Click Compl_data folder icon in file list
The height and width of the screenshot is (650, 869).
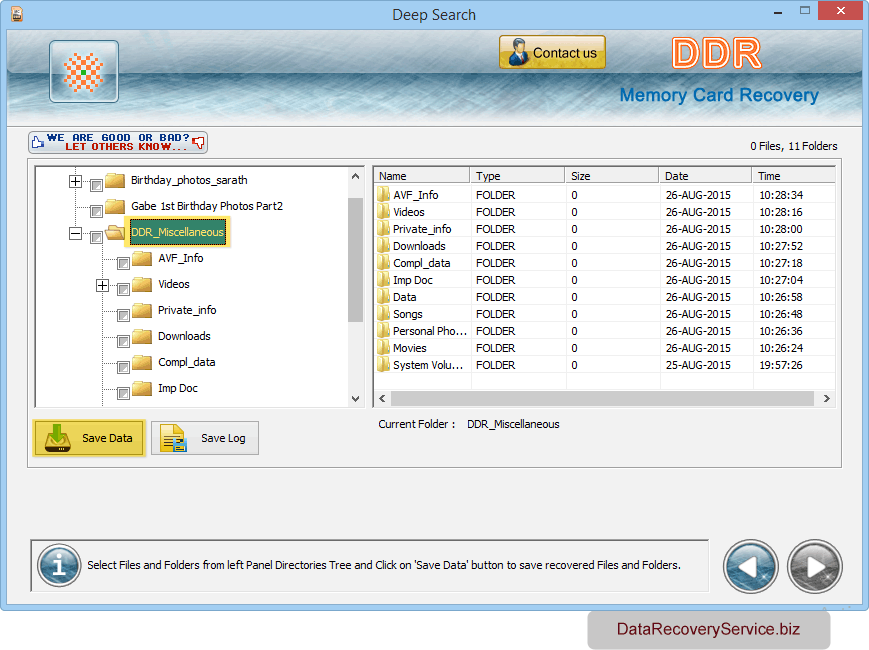pos(383,263)
